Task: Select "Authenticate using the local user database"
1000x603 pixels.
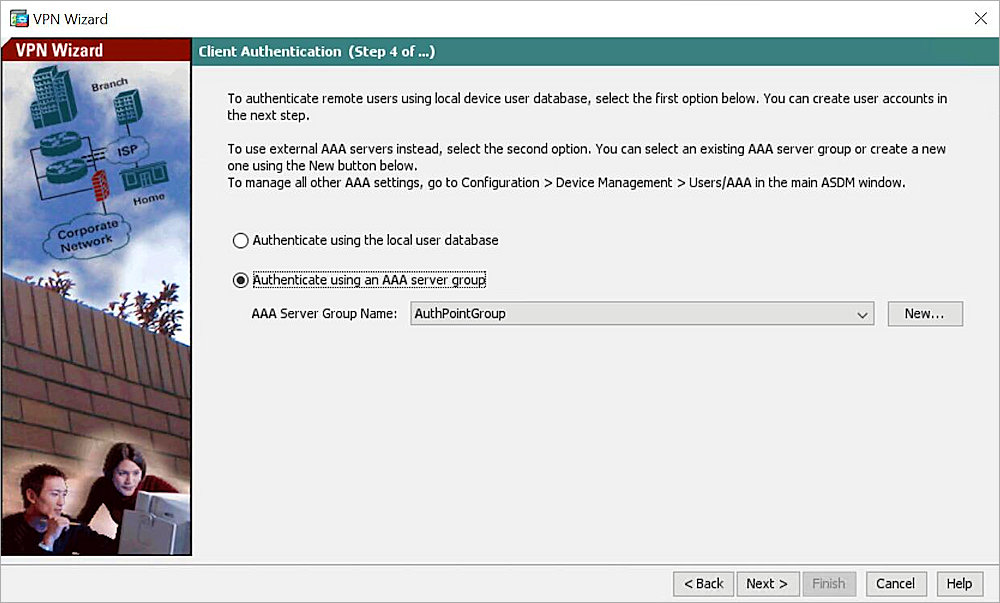Action: (x=240, y=240)
